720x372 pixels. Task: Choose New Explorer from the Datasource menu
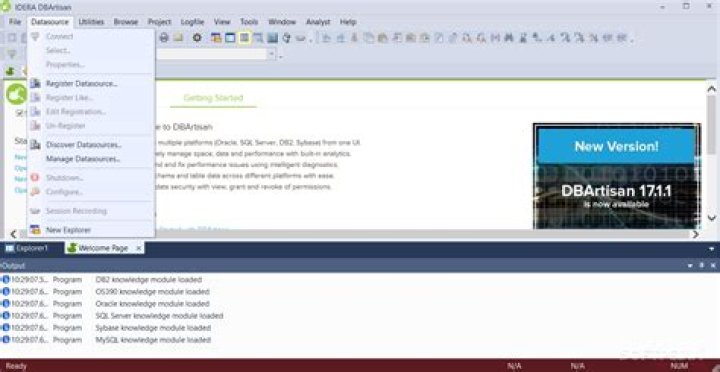[x=91, y=230]
